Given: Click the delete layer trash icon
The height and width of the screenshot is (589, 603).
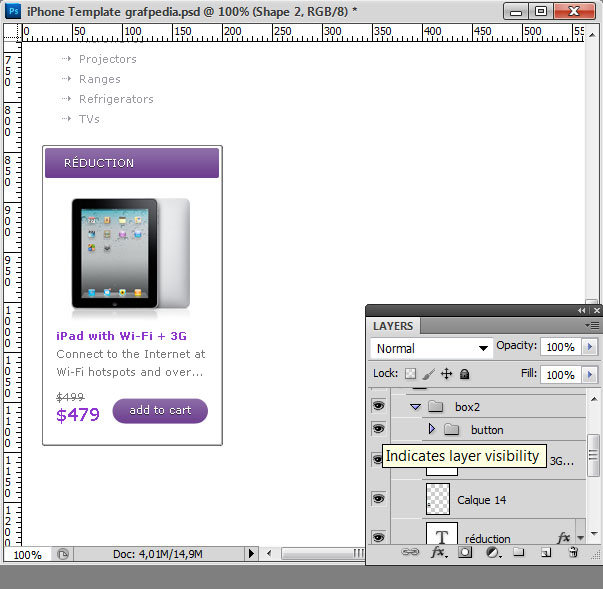Looking at the screenshot, I should coord(573,552).
